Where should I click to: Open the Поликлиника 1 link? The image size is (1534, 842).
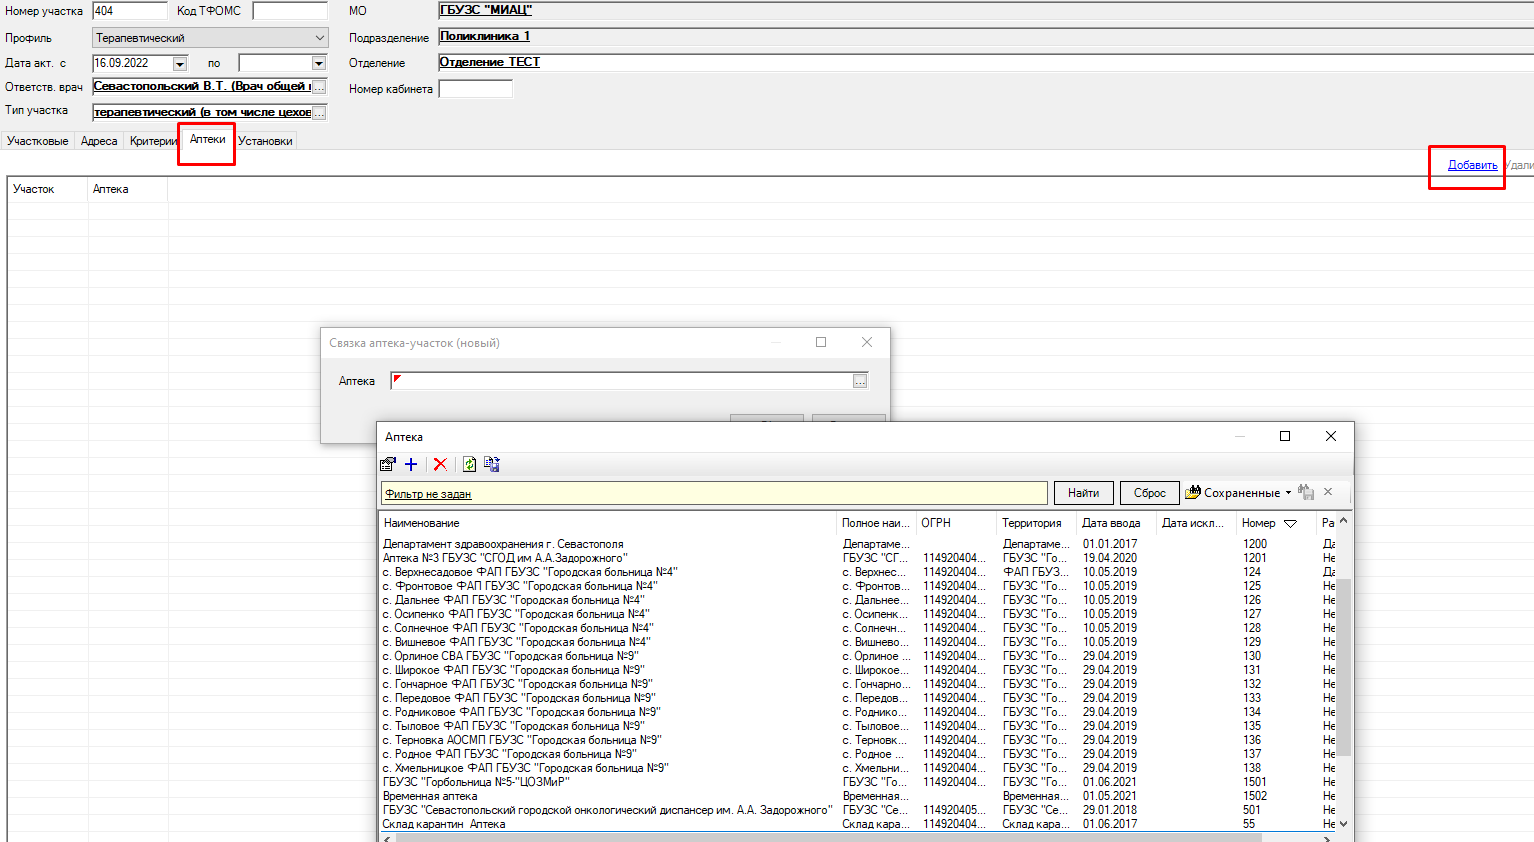point(485,36)
